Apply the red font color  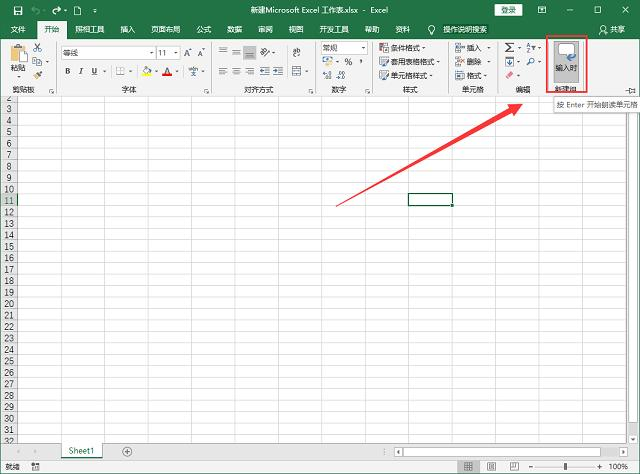(167, 71)
